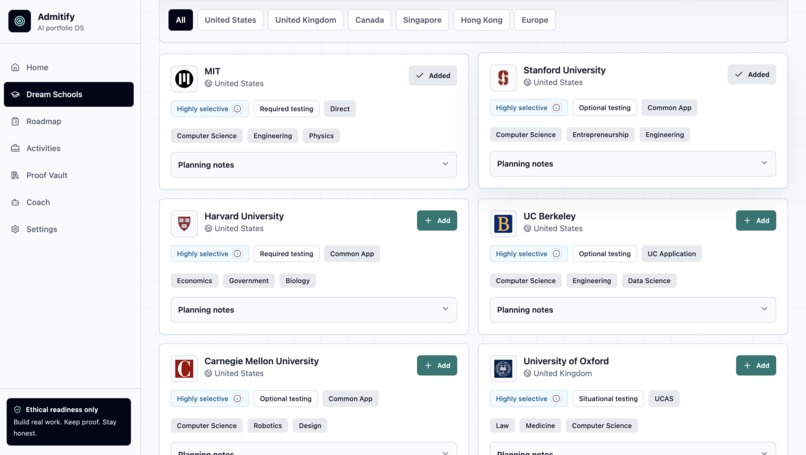The image size is (806, 455).
Task: Click the UCAS tag on Oxford
Action: pos(664,399)
